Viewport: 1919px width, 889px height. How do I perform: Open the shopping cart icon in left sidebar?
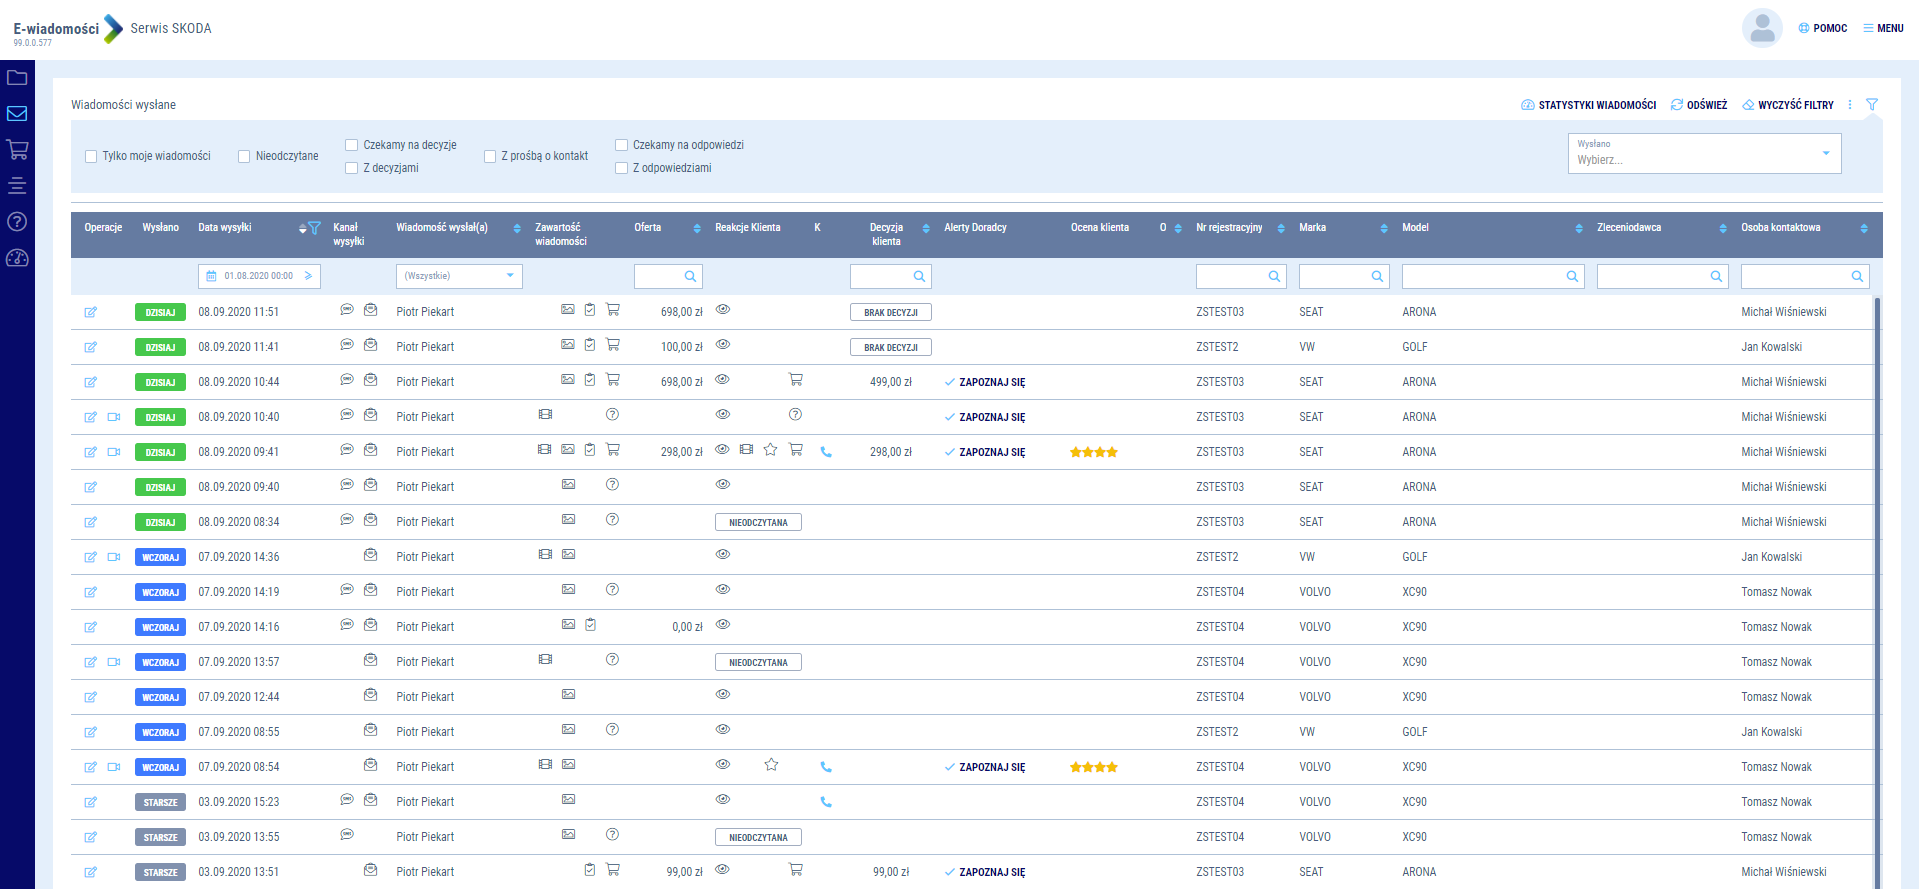(17, 150)
